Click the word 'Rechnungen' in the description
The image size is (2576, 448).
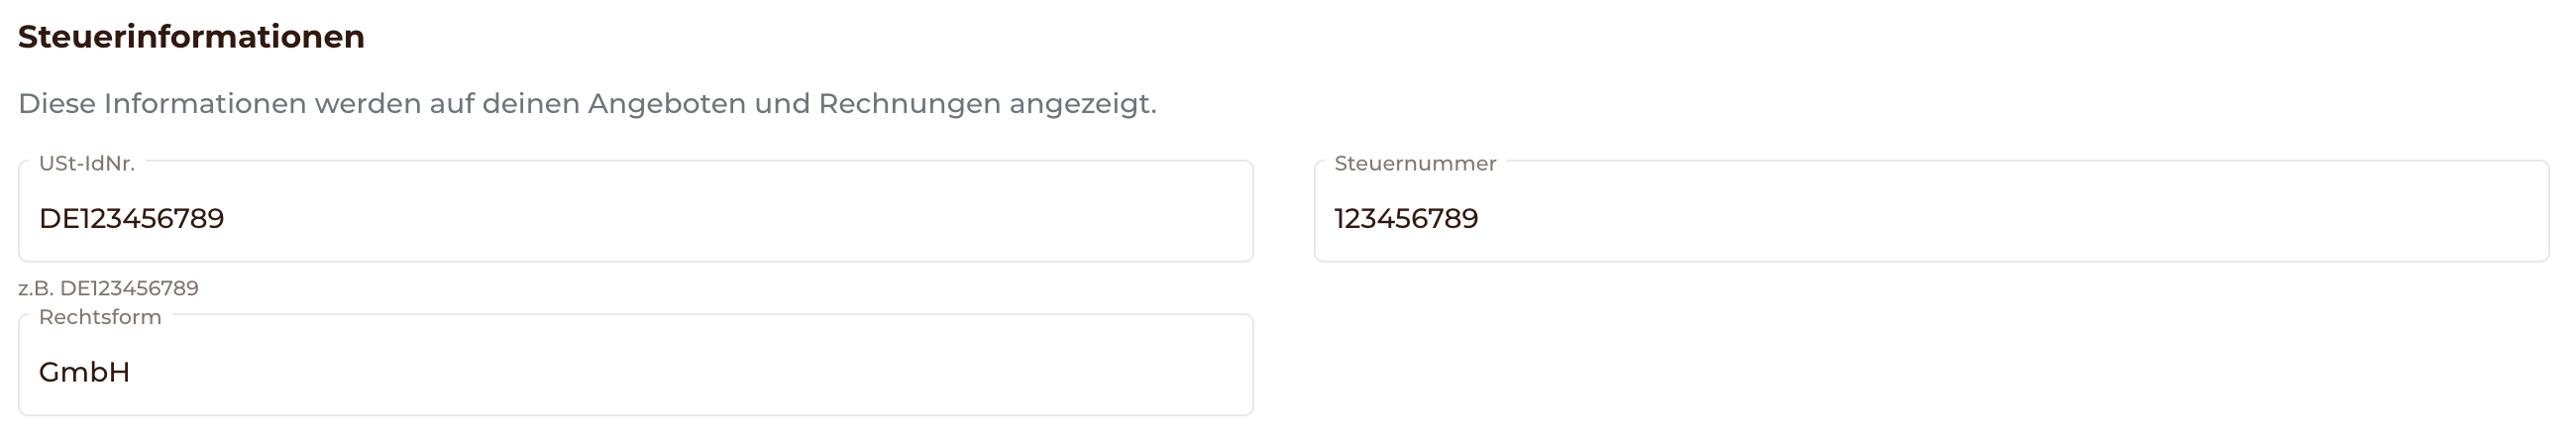point(909,104)
